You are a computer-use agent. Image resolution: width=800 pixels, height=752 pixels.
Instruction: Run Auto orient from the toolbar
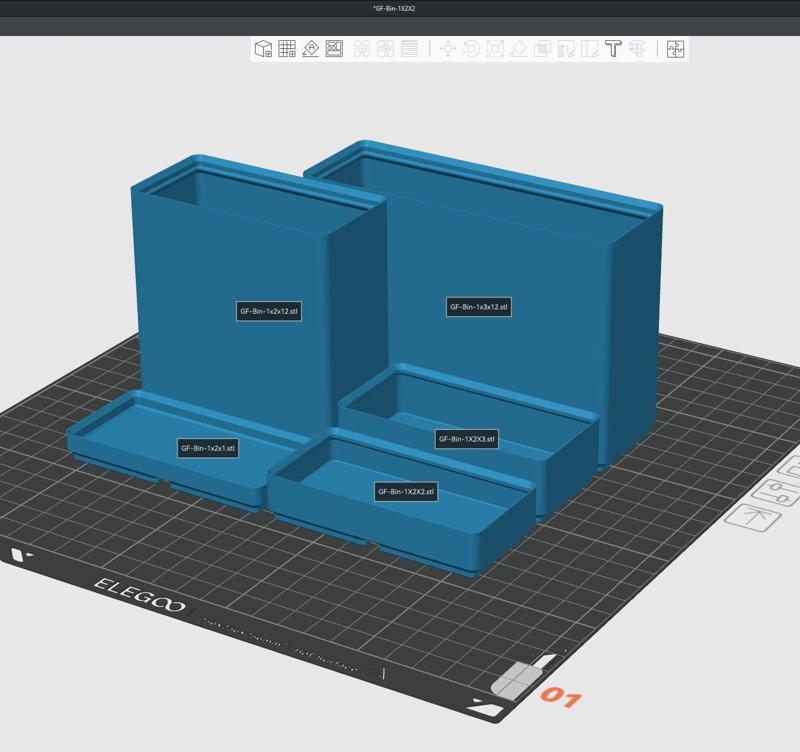point(310,49)
